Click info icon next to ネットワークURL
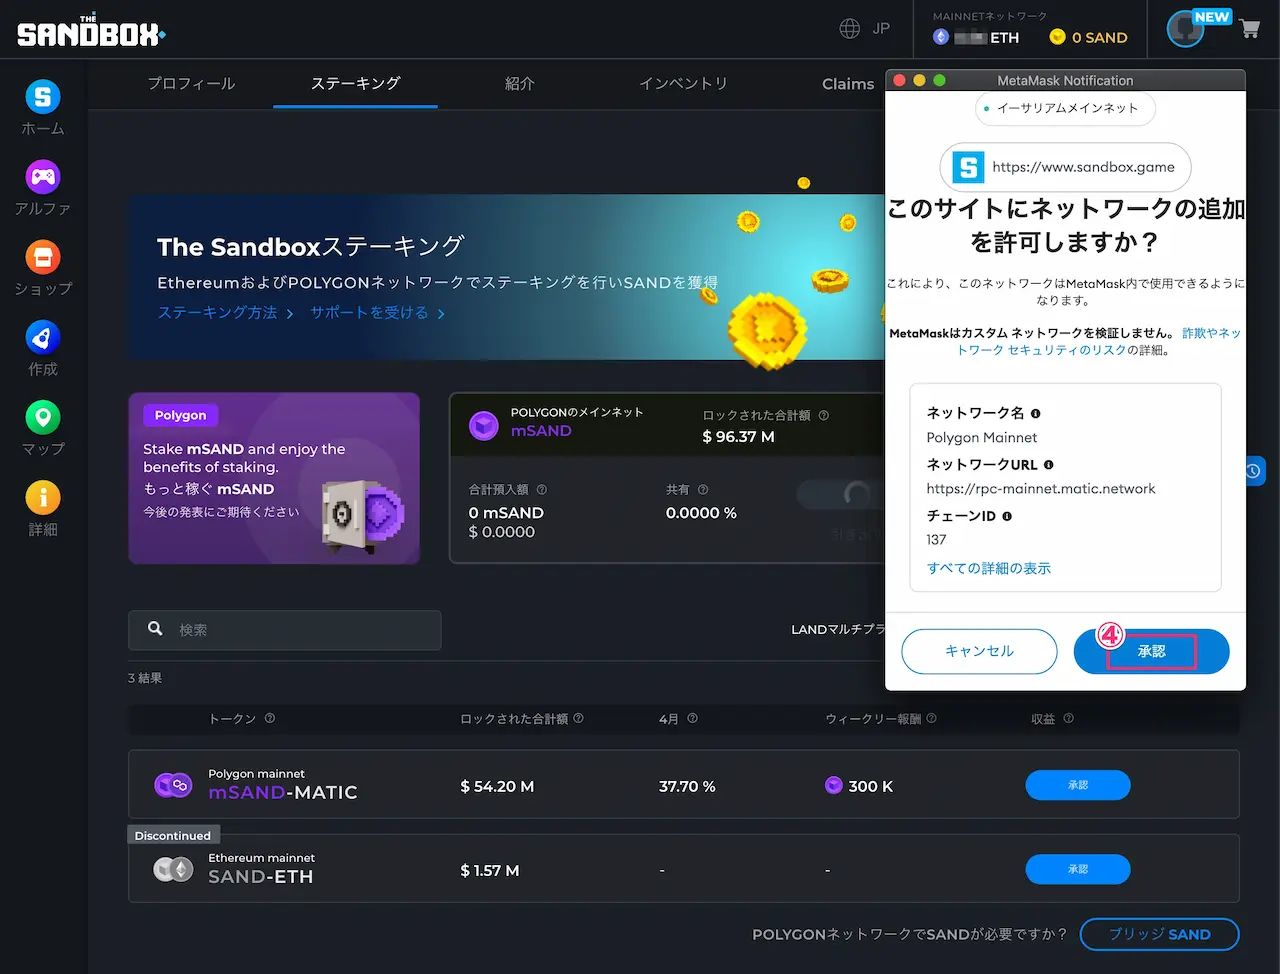 click(1048, 465)
